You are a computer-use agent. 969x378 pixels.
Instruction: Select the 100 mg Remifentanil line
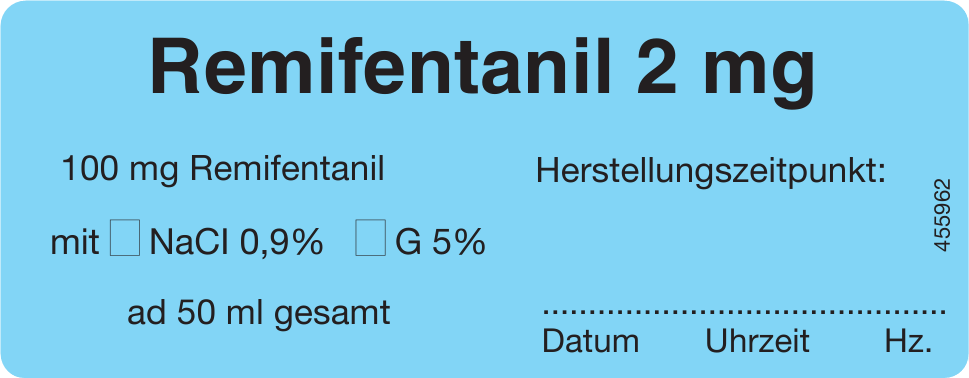tap(223, 169)
